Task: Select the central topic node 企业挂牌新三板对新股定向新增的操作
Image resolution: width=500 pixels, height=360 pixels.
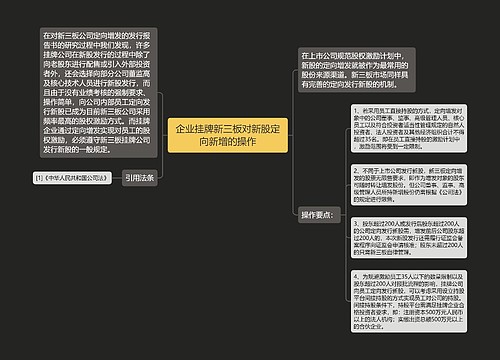Action: pyautogui.click(x=228, y=135)
